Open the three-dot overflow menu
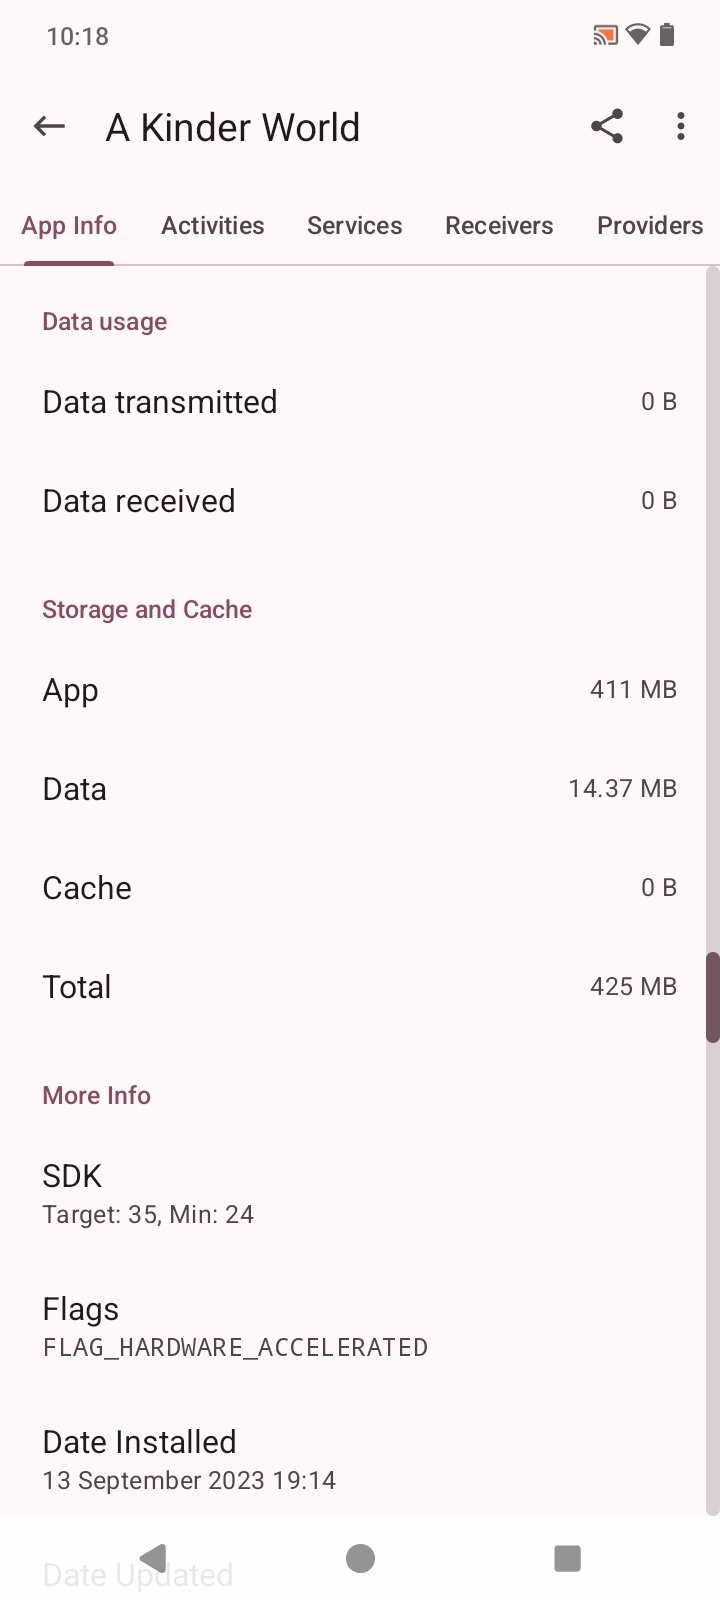720x1600 pixels. 681,127
